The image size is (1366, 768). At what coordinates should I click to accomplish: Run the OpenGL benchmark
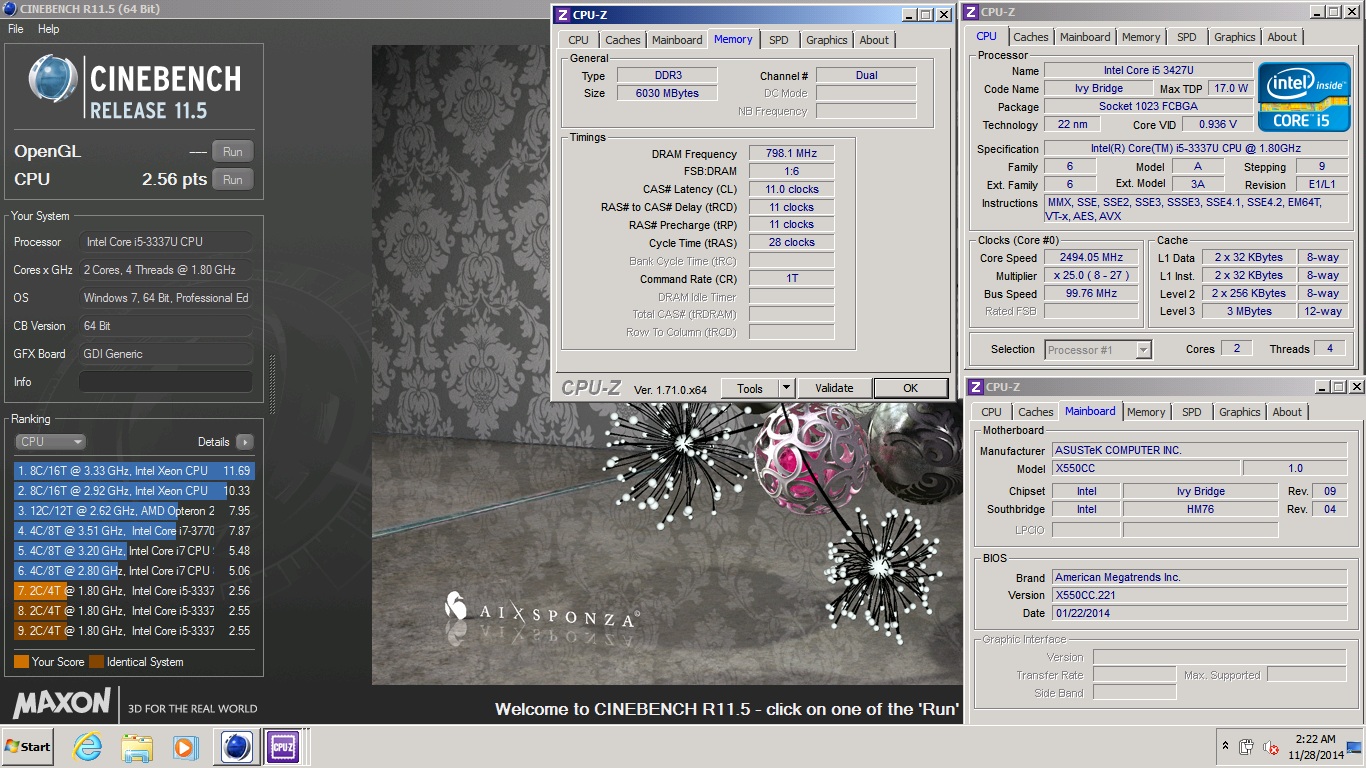[x=232, y=152]
